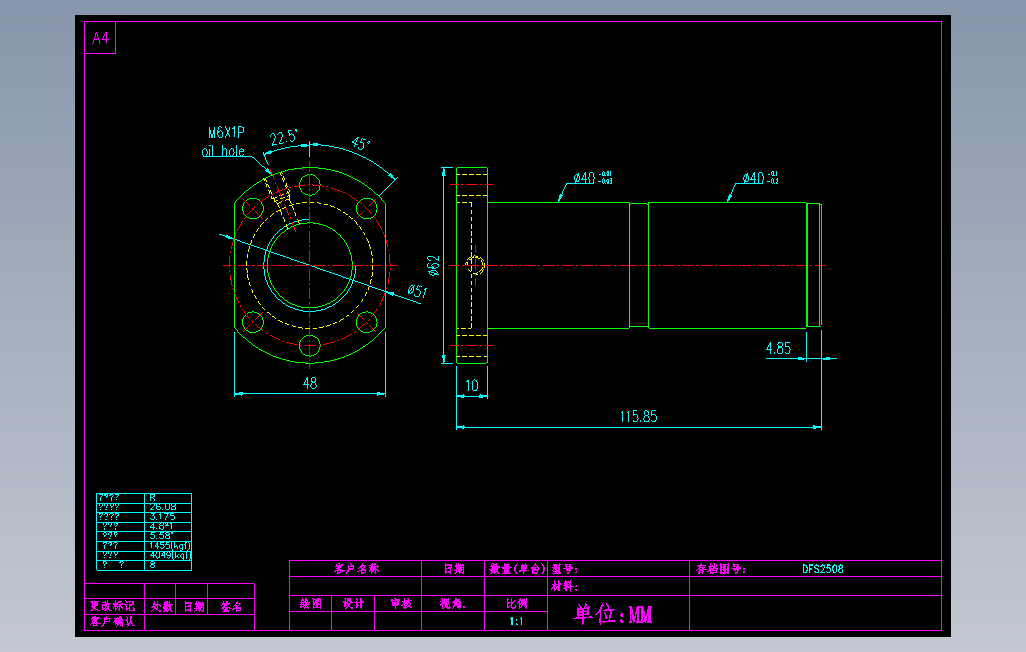
Task: Select the 比例 header cell
Action: [516, 604]
